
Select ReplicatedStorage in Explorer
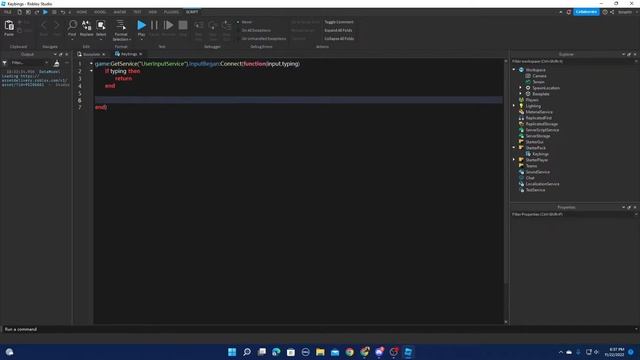[541, 124]
